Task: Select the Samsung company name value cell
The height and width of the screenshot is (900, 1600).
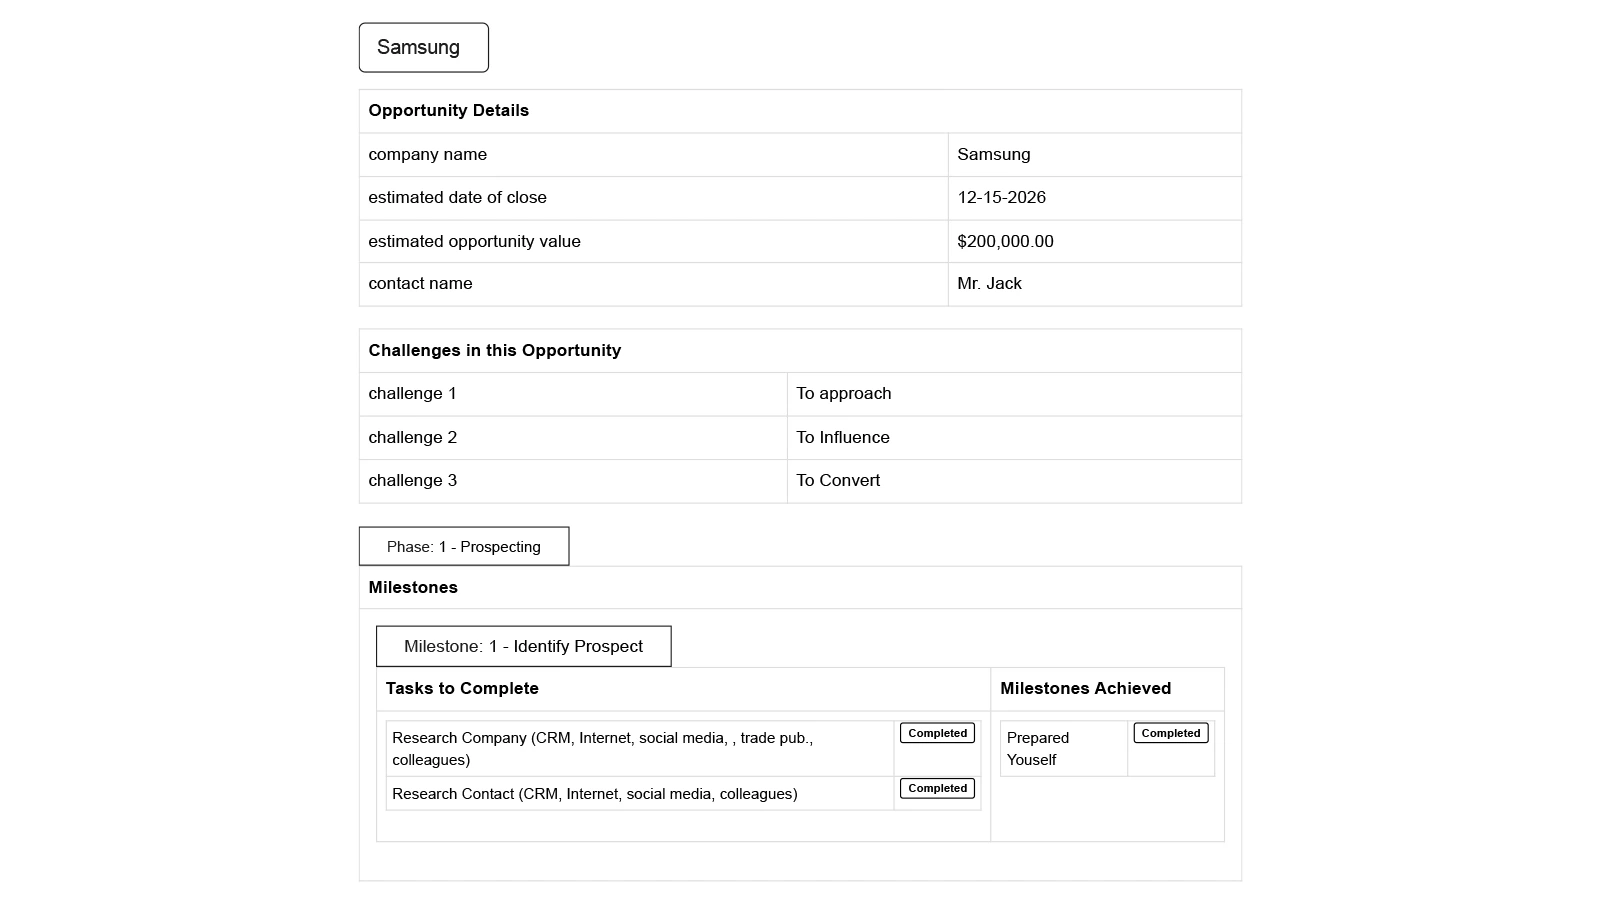Action: tap(993, 155)
